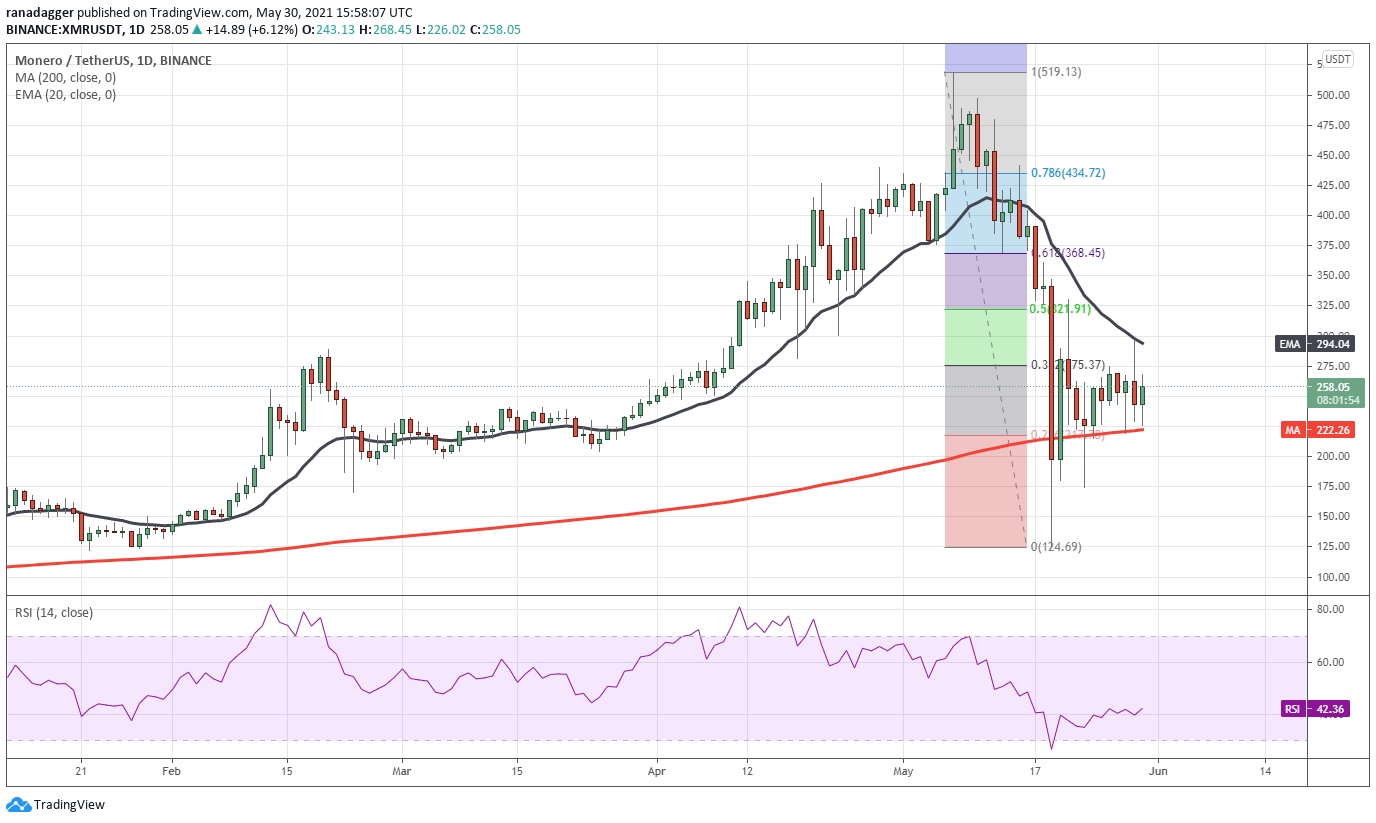The height and width of the screenshot is (823, 1376).
Task: Click the green Fibonacci retracement zone
Action: click(986, 337)
